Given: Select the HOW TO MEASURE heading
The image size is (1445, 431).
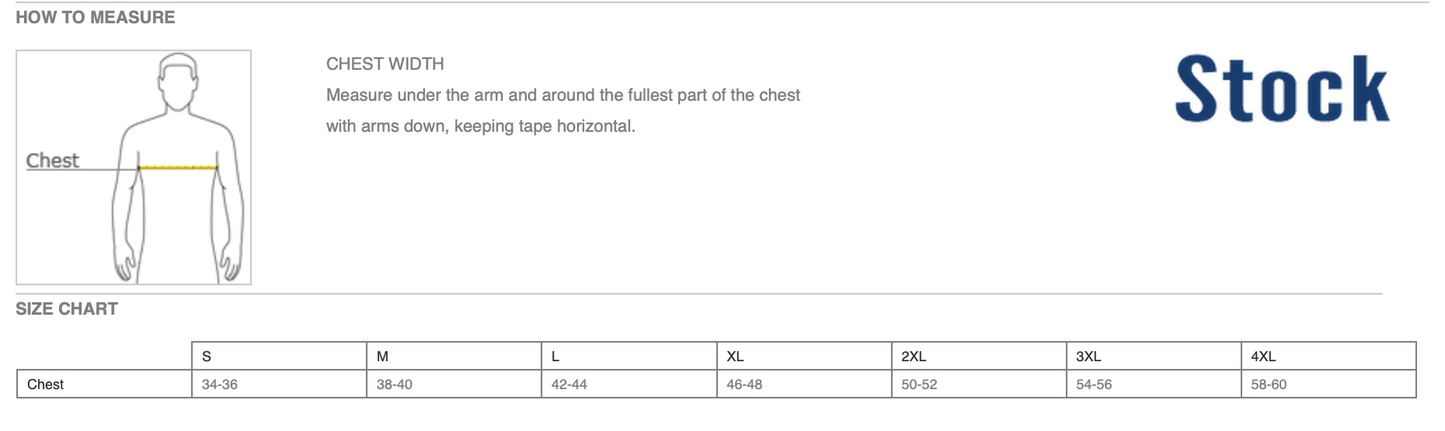Looking at the screenshot, I should tap(95, 17).
